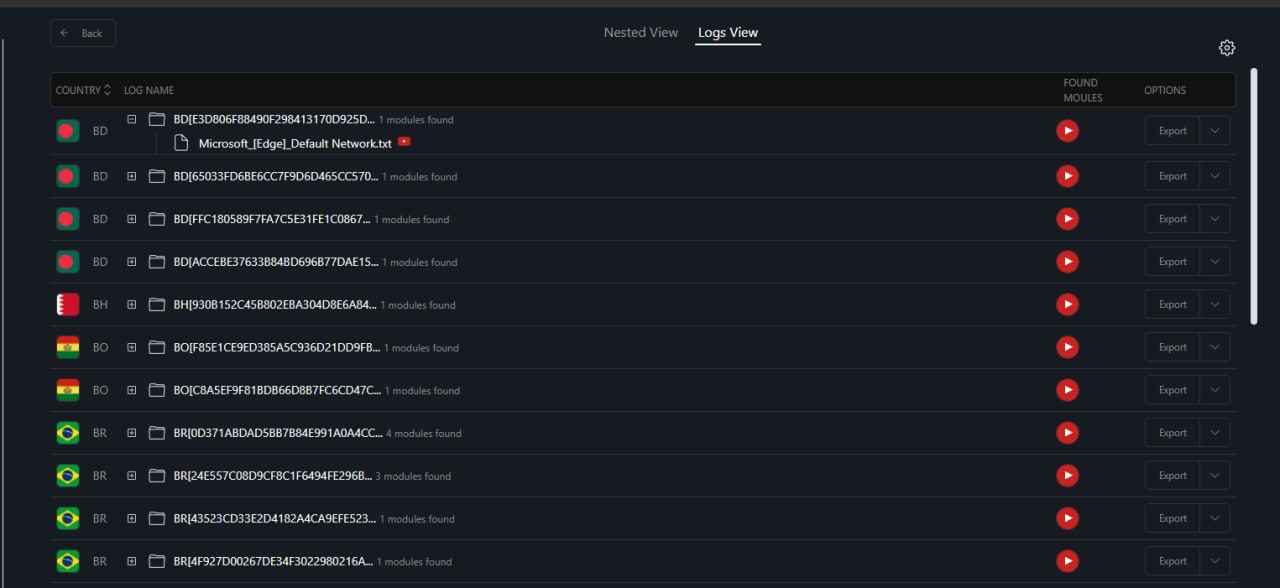Viewport: 1280px width, 588px height.
Task: Expand the BD[65033FD6 log folder
Action: coord(131,176)
